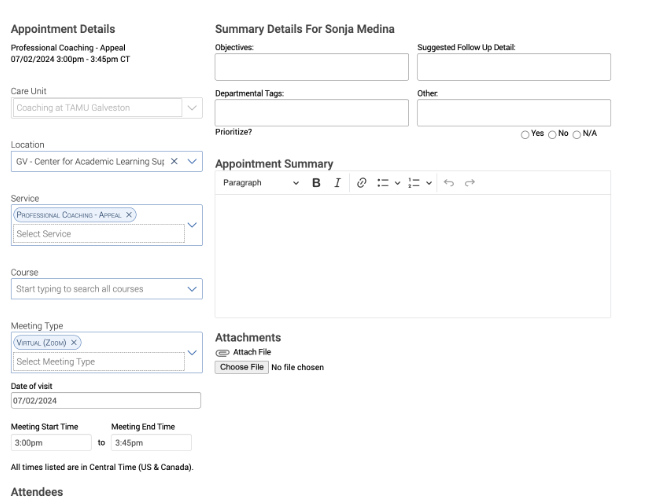
Task: Remove Professional Coaching - Appeal service tag
Action: click(129, 215)
